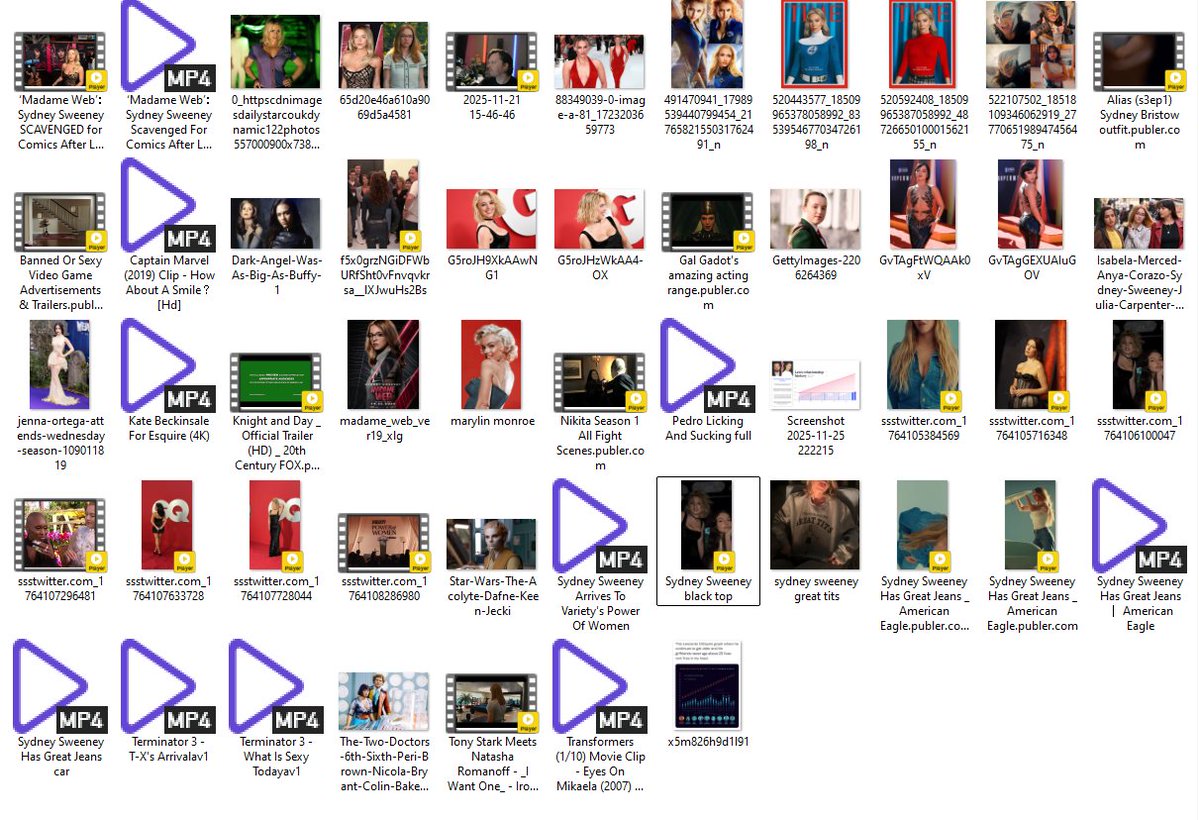Select the Knight and Day Official Trailer video file

pos(276,383)
